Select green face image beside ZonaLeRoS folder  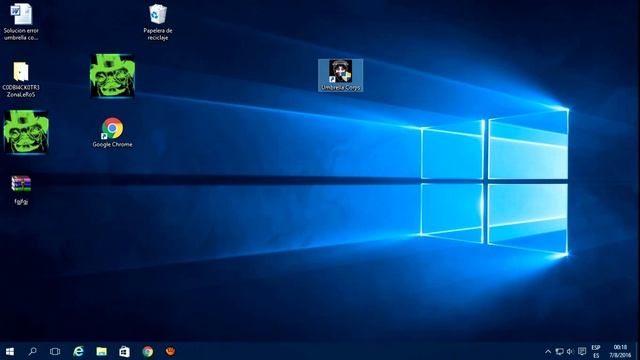click(x=112, y=76)
